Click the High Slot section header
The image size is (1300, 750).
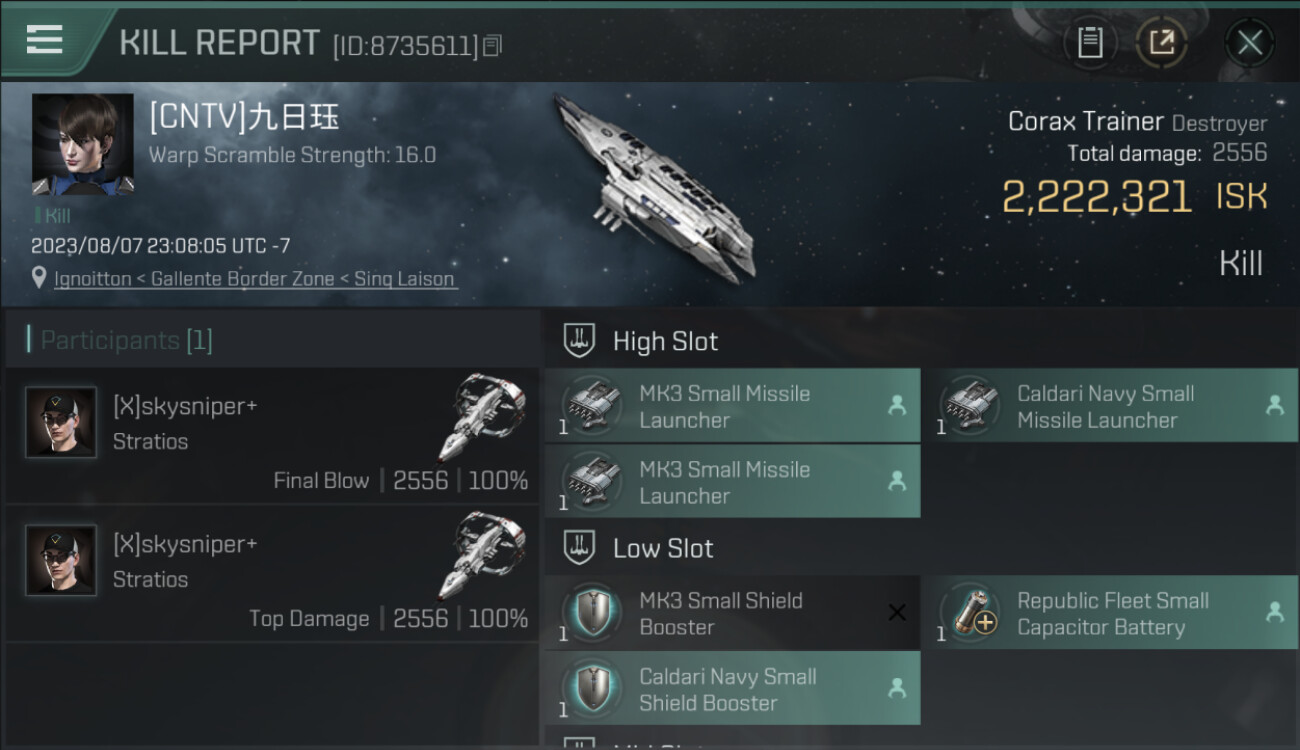(665, 341)
